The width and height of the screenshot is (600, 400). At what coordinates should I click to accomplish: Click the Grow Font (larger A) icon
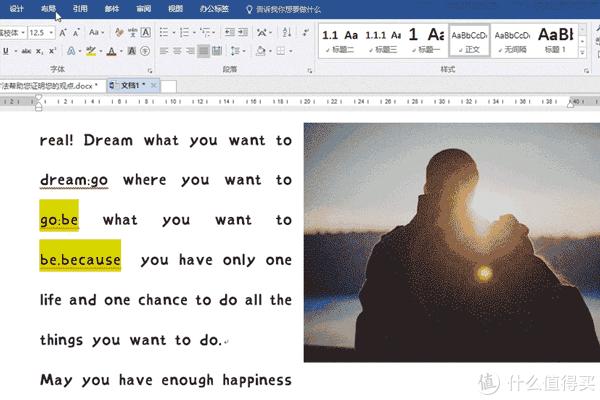tap(63, 33)
